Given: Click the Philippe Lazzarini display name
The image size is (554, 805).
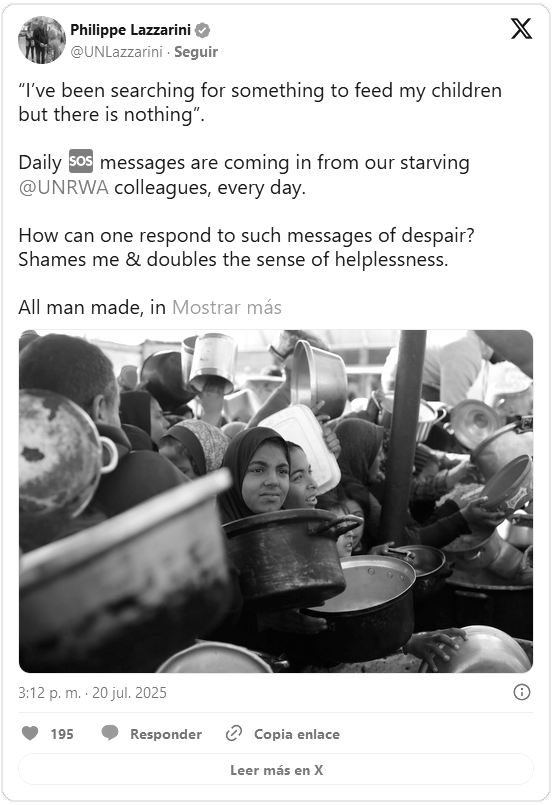Looking at the screenshot, I should click(130, 30).
